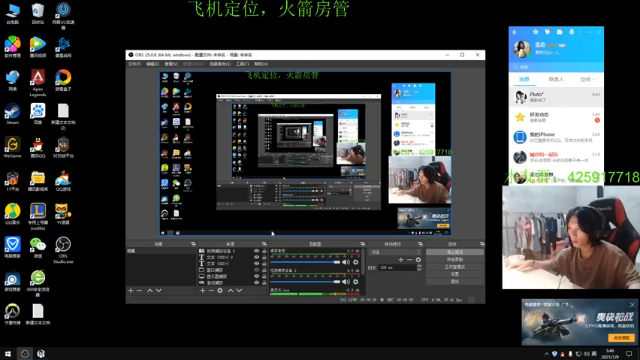Screen dimensions: 640x360
Task: Open the Apex Legends desktop shortcut
Action: coord(38,83)
